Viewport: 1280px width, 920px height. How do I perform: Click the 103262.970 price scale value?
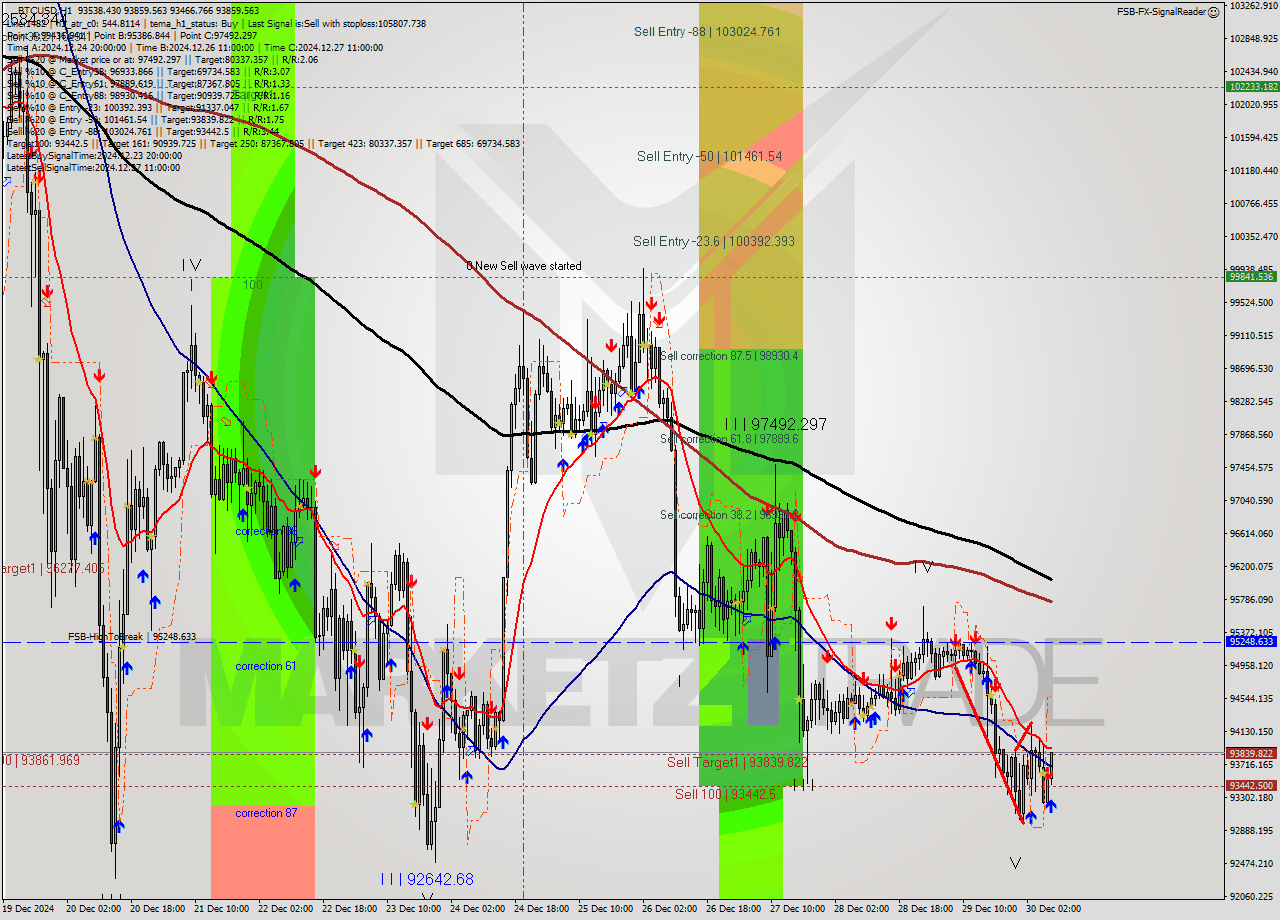(1252, 6)
